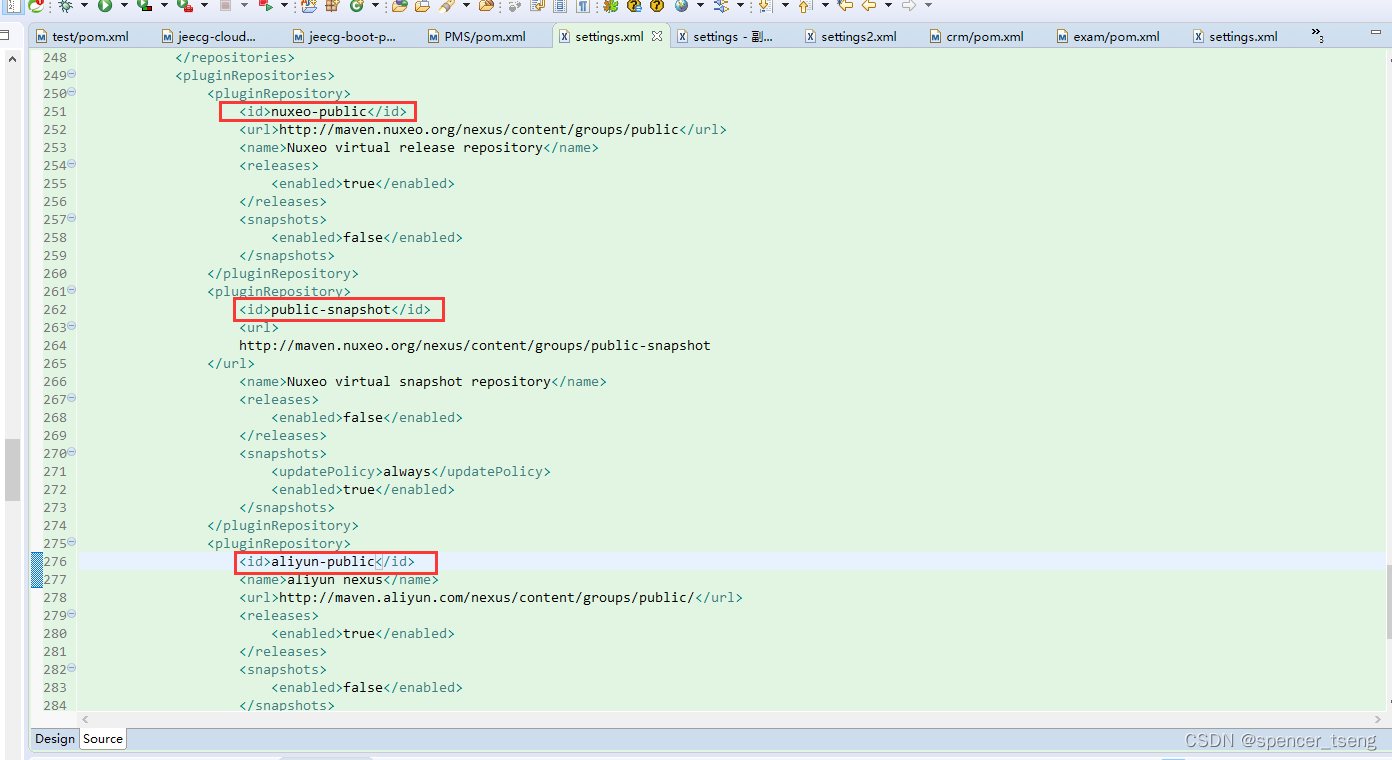Collapse pluginRepositories fold at line 249
Image resolution: width=1392 pixels, height=760 pixels.
click(x=72, y=75)
